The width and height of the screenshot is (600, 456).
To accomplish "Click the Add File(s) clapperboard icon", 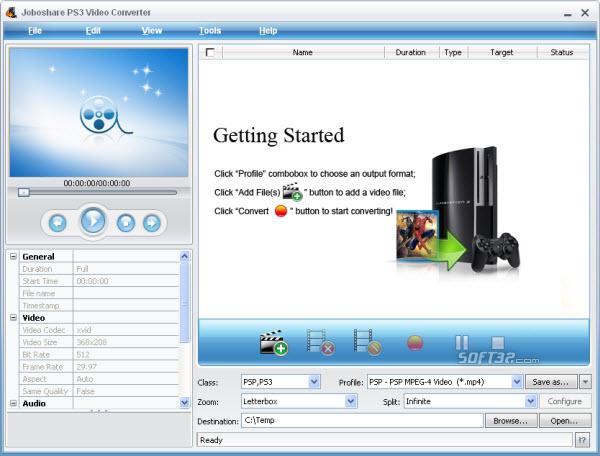I will (x=273, y=342).
